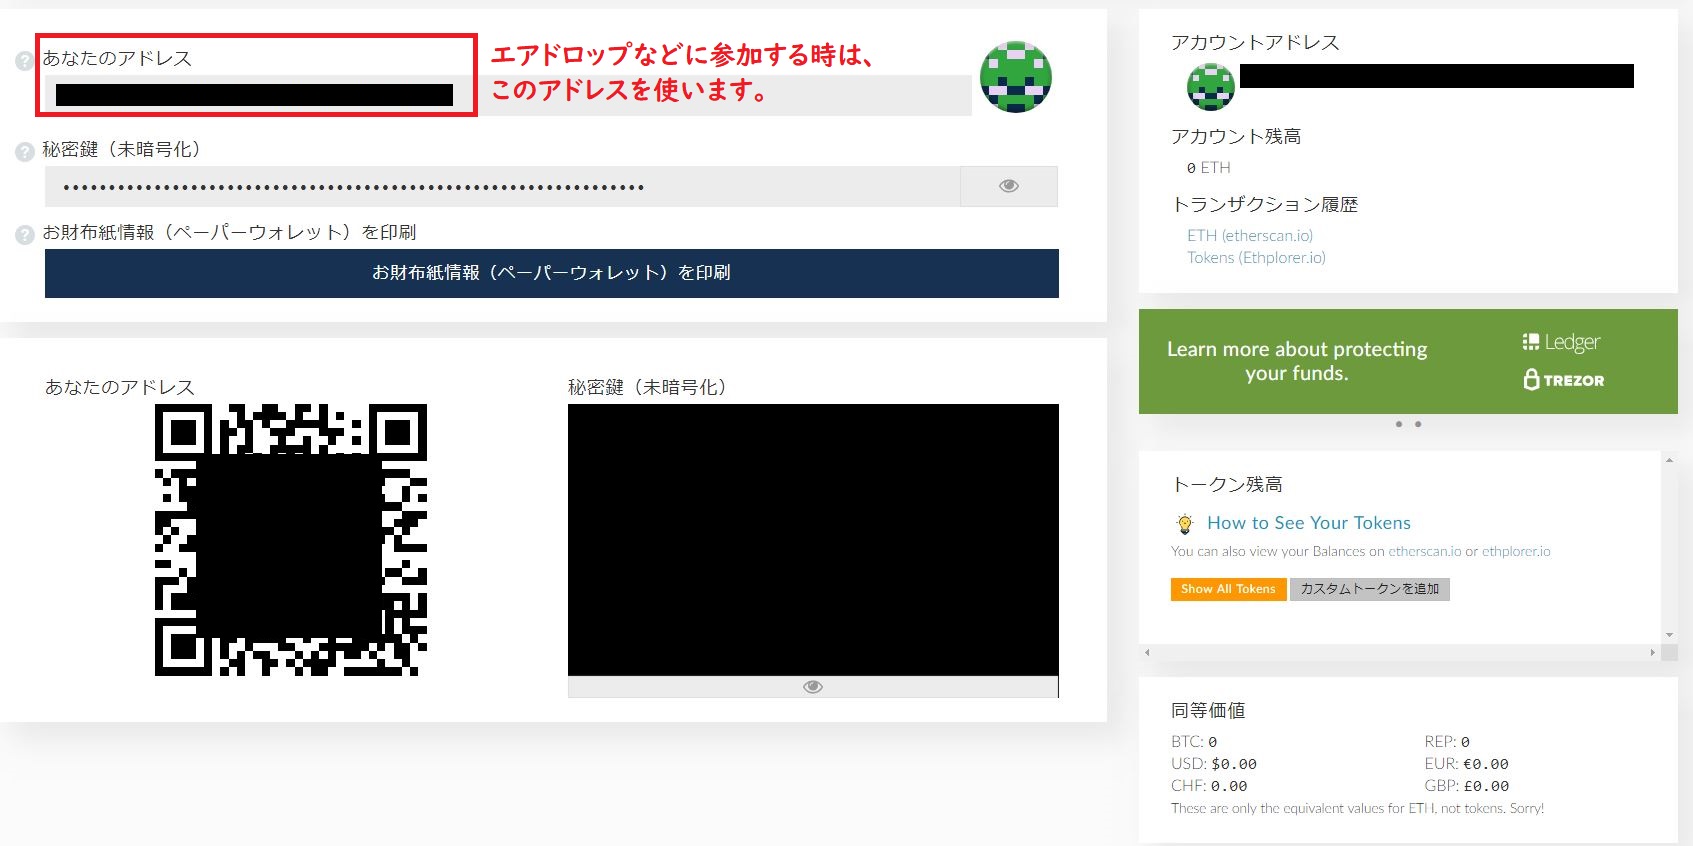
Task: Click help icon beside 秘密鍵（未暗号化）
Action: tap(25, 152)
